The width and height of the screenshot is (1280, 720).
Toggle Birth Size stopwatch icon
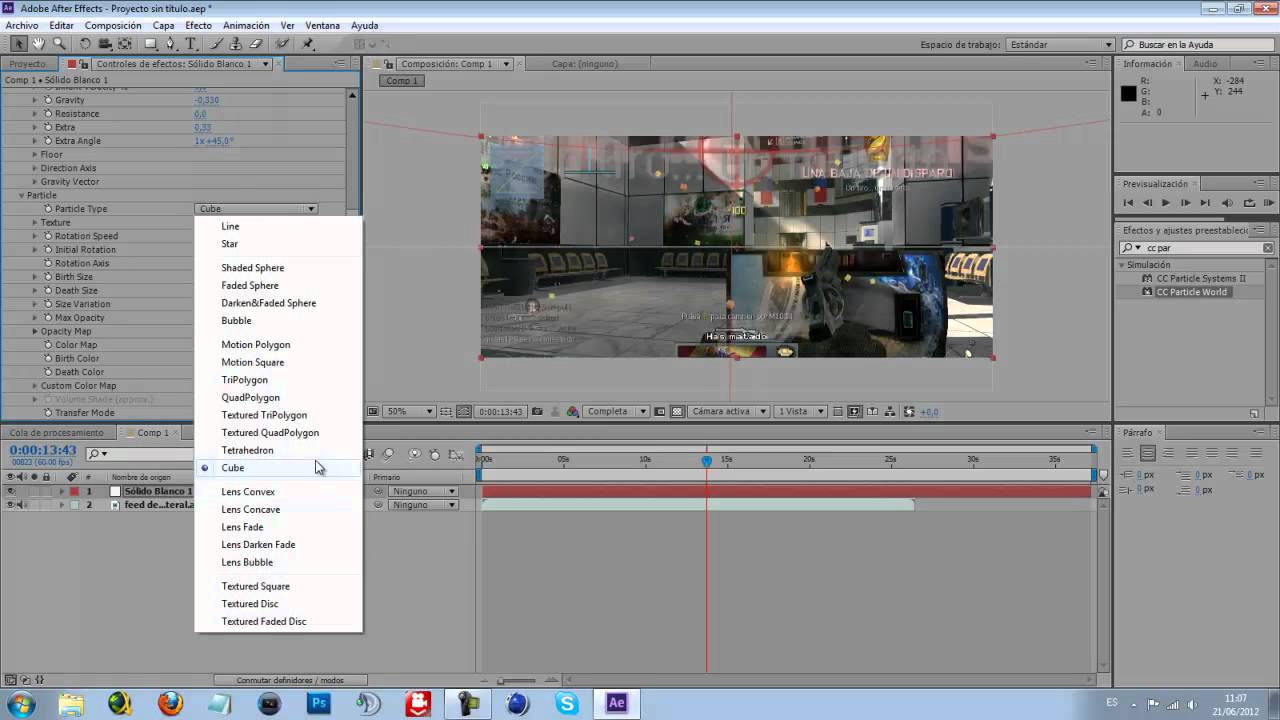47,277
